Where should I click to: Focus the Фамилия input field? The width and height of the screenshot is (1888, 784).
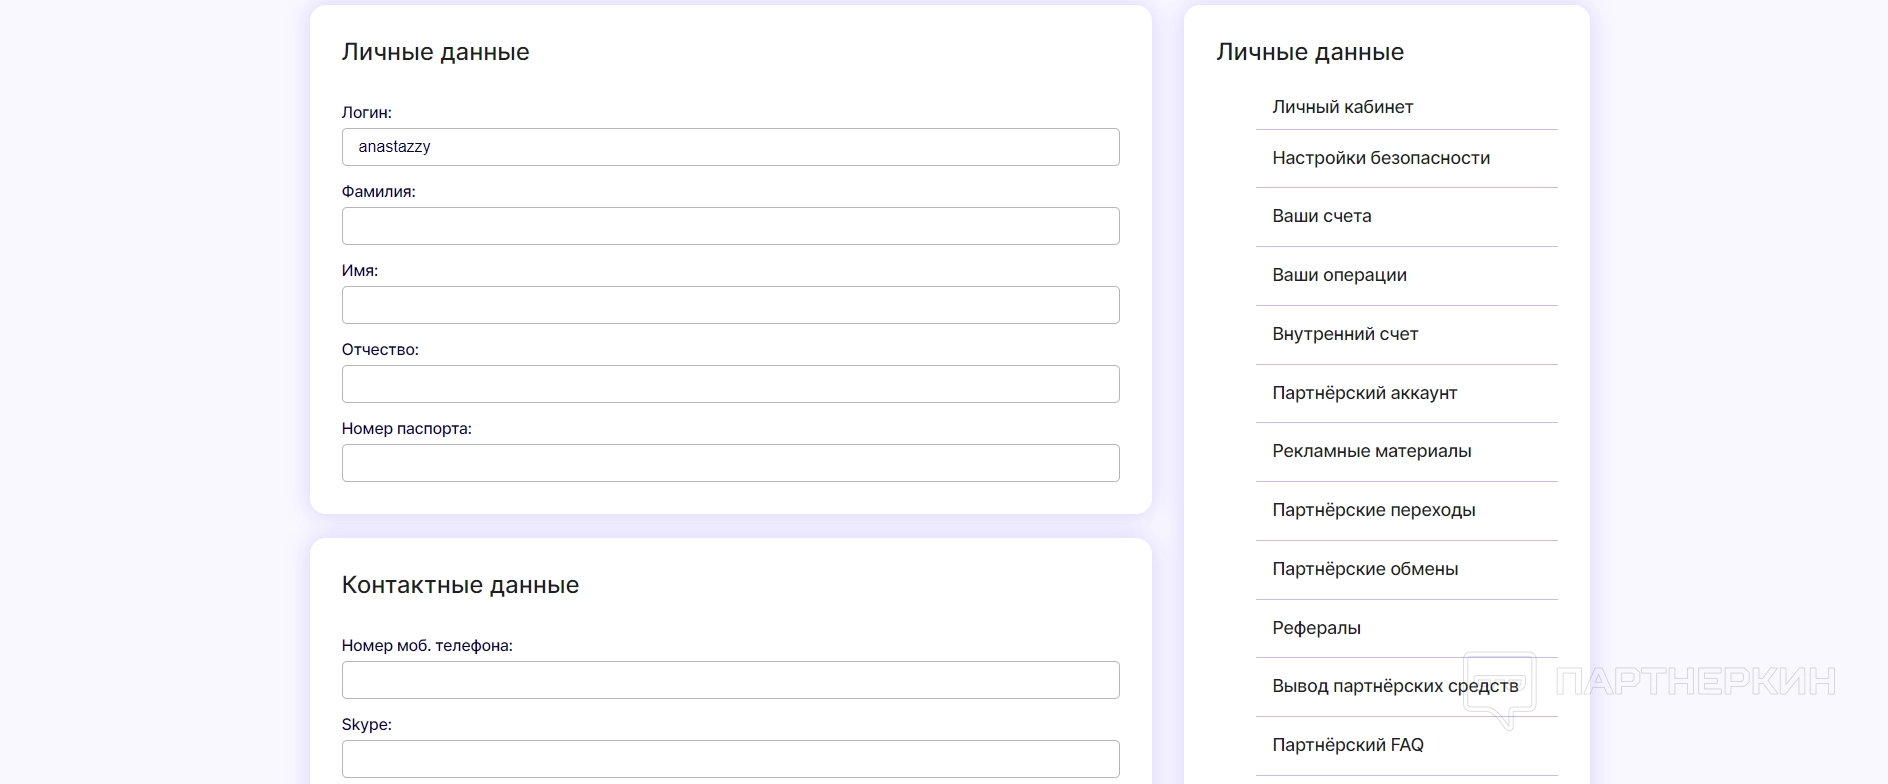tap(730, 226)
